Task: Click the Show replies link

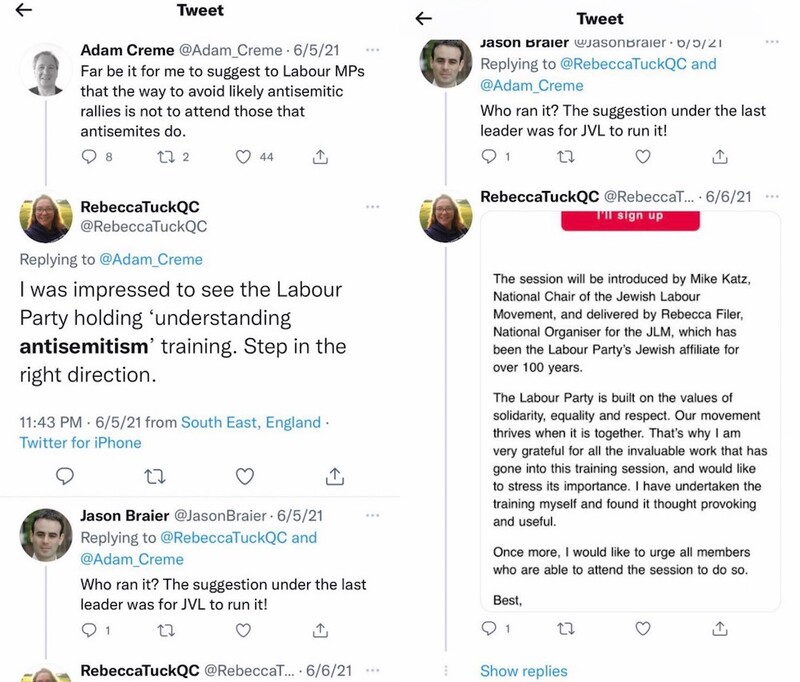Action: [x=524, y=671]
